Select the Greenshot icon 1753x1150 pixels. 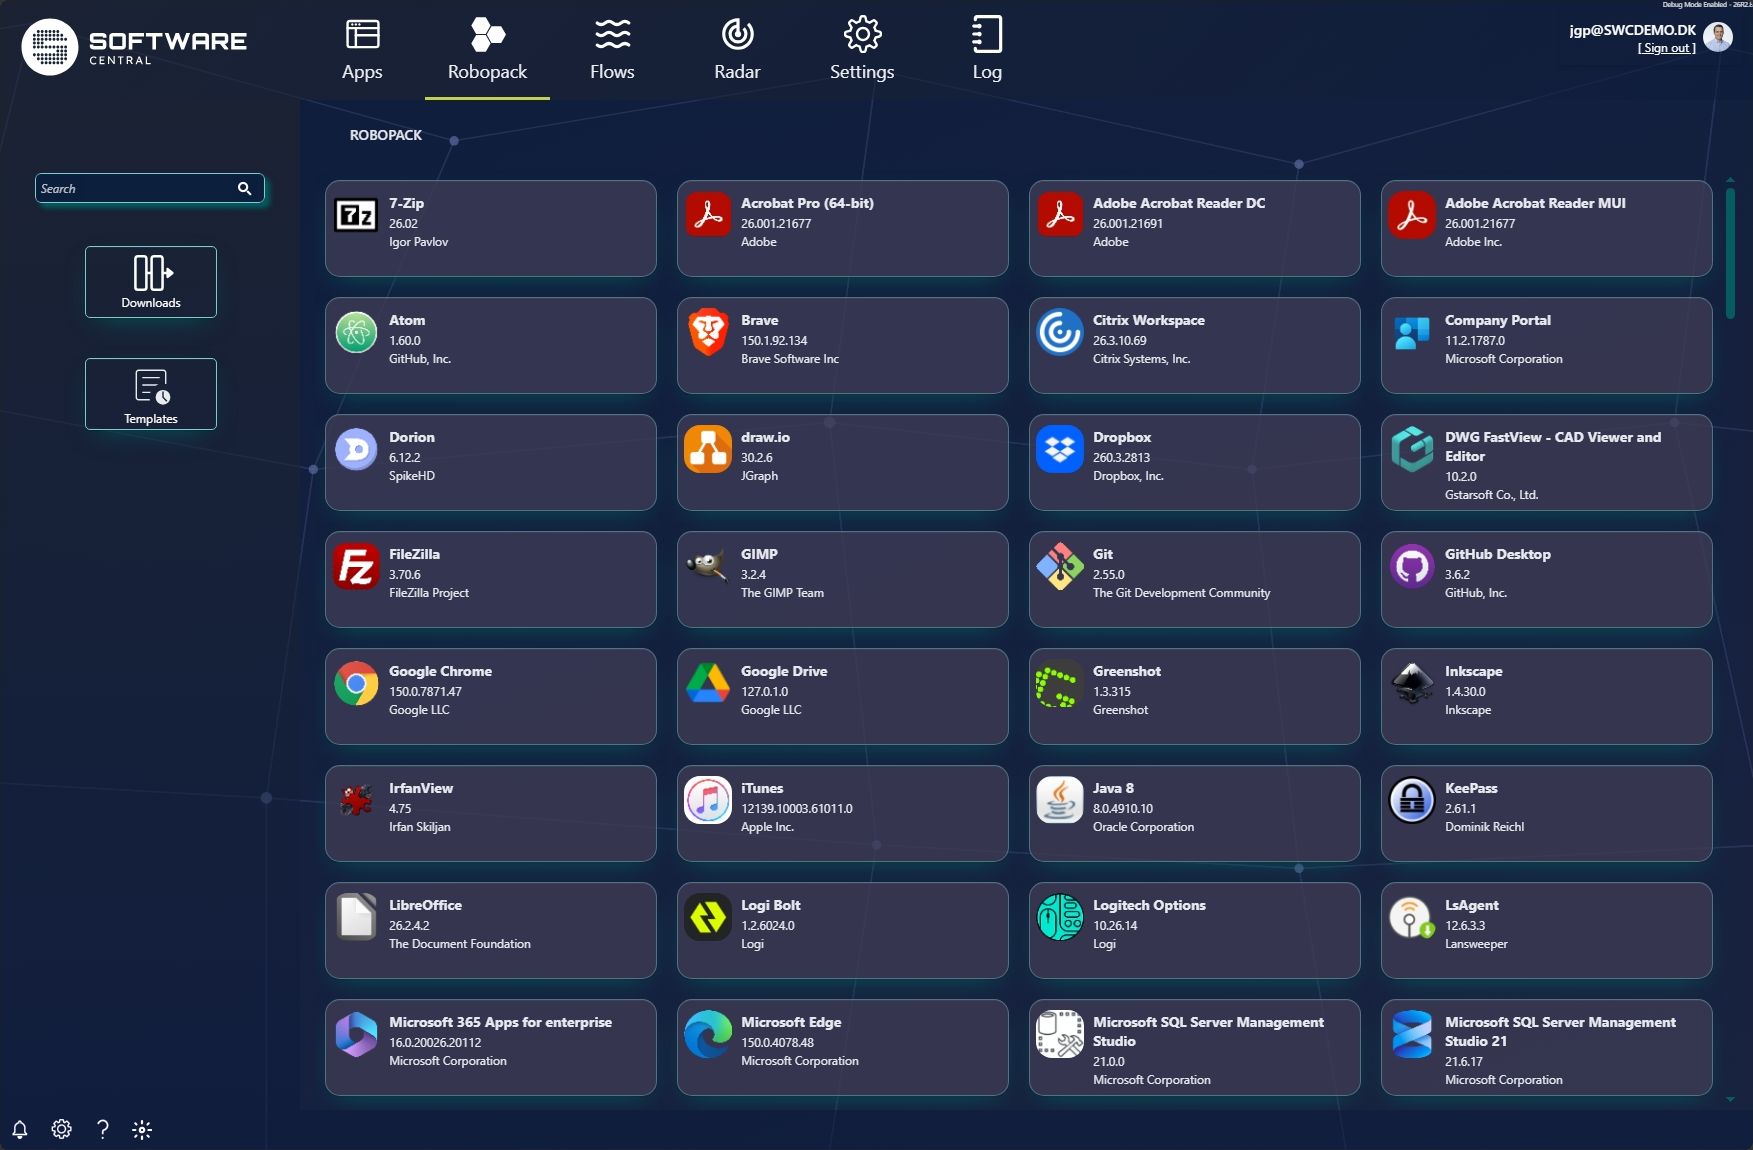tap(1060, 683)
